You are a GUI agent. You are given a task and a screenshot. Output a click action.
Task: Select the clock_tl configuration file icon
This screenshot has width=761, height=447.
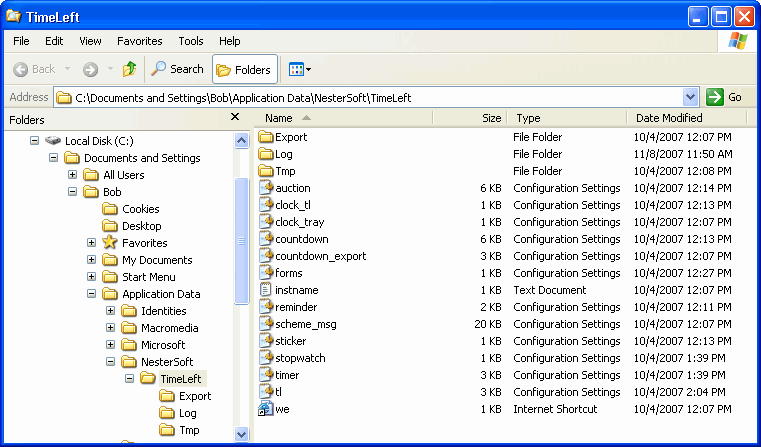click(265, 205)
